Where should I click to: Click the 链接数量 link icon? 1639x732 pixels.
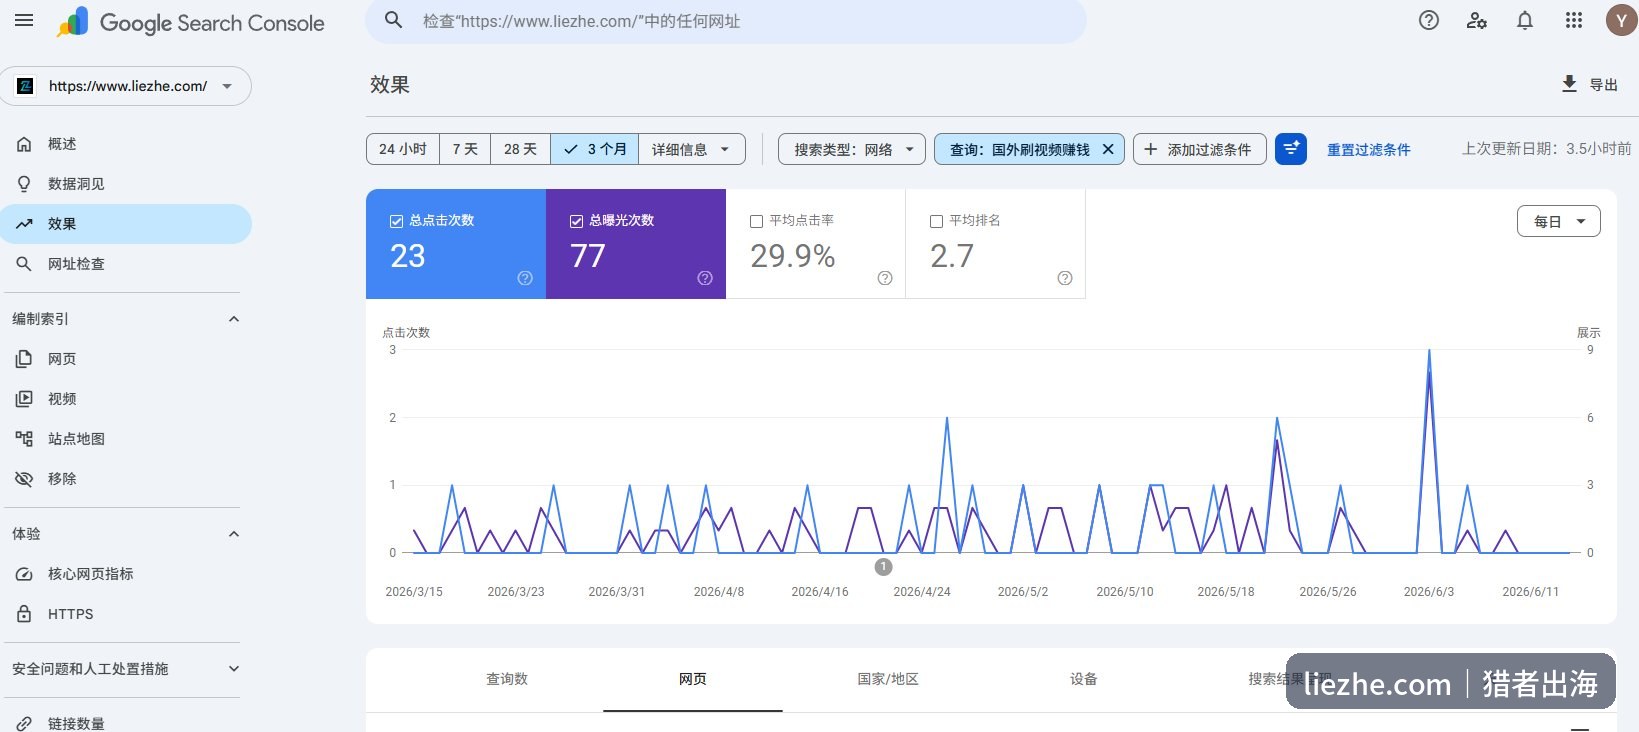(x=24, y=723)
